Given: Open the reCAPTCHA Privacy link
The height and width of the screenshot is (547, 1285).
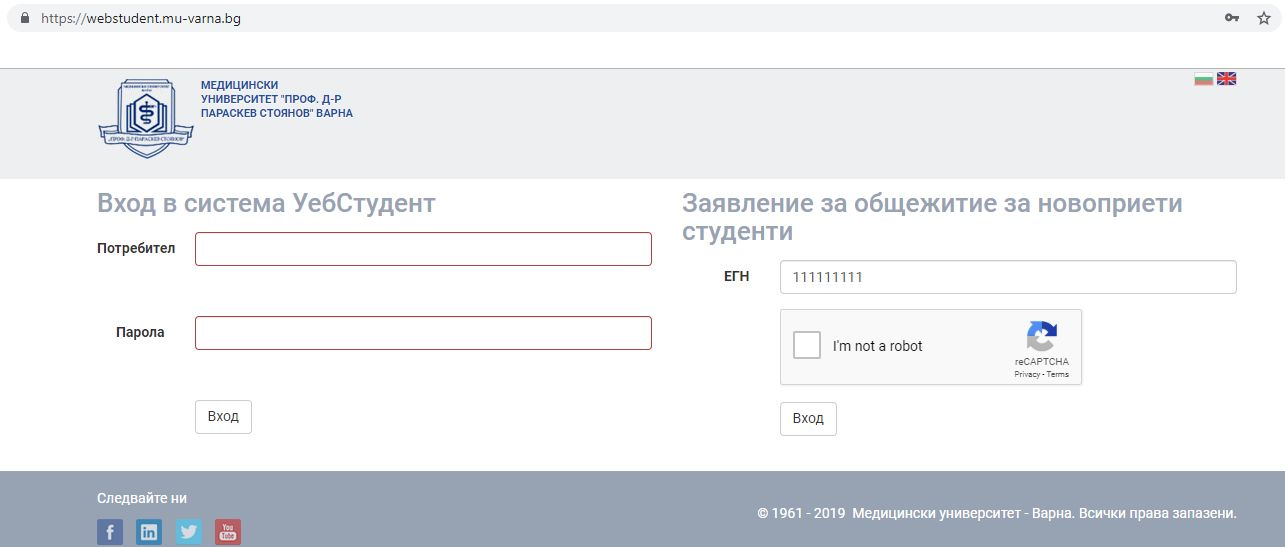Looking at the screenshot, I should [x=1027, y=375].
